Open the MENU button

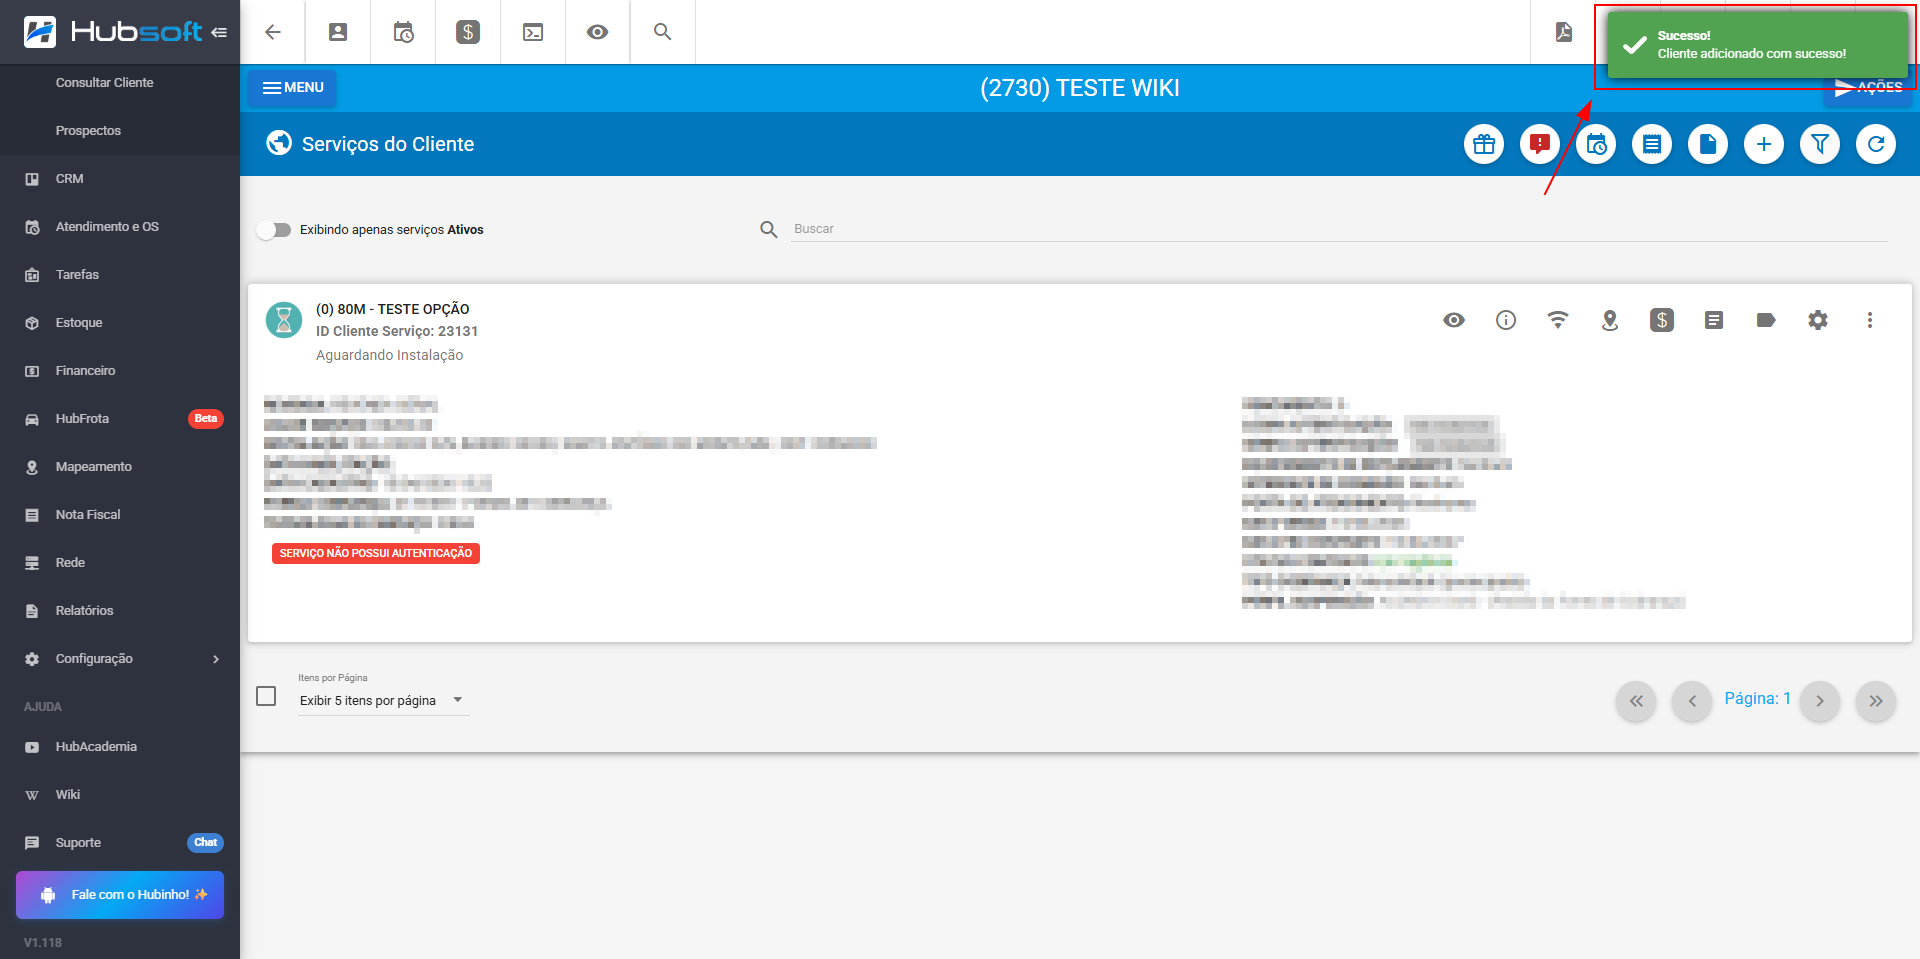click(293, 88)
